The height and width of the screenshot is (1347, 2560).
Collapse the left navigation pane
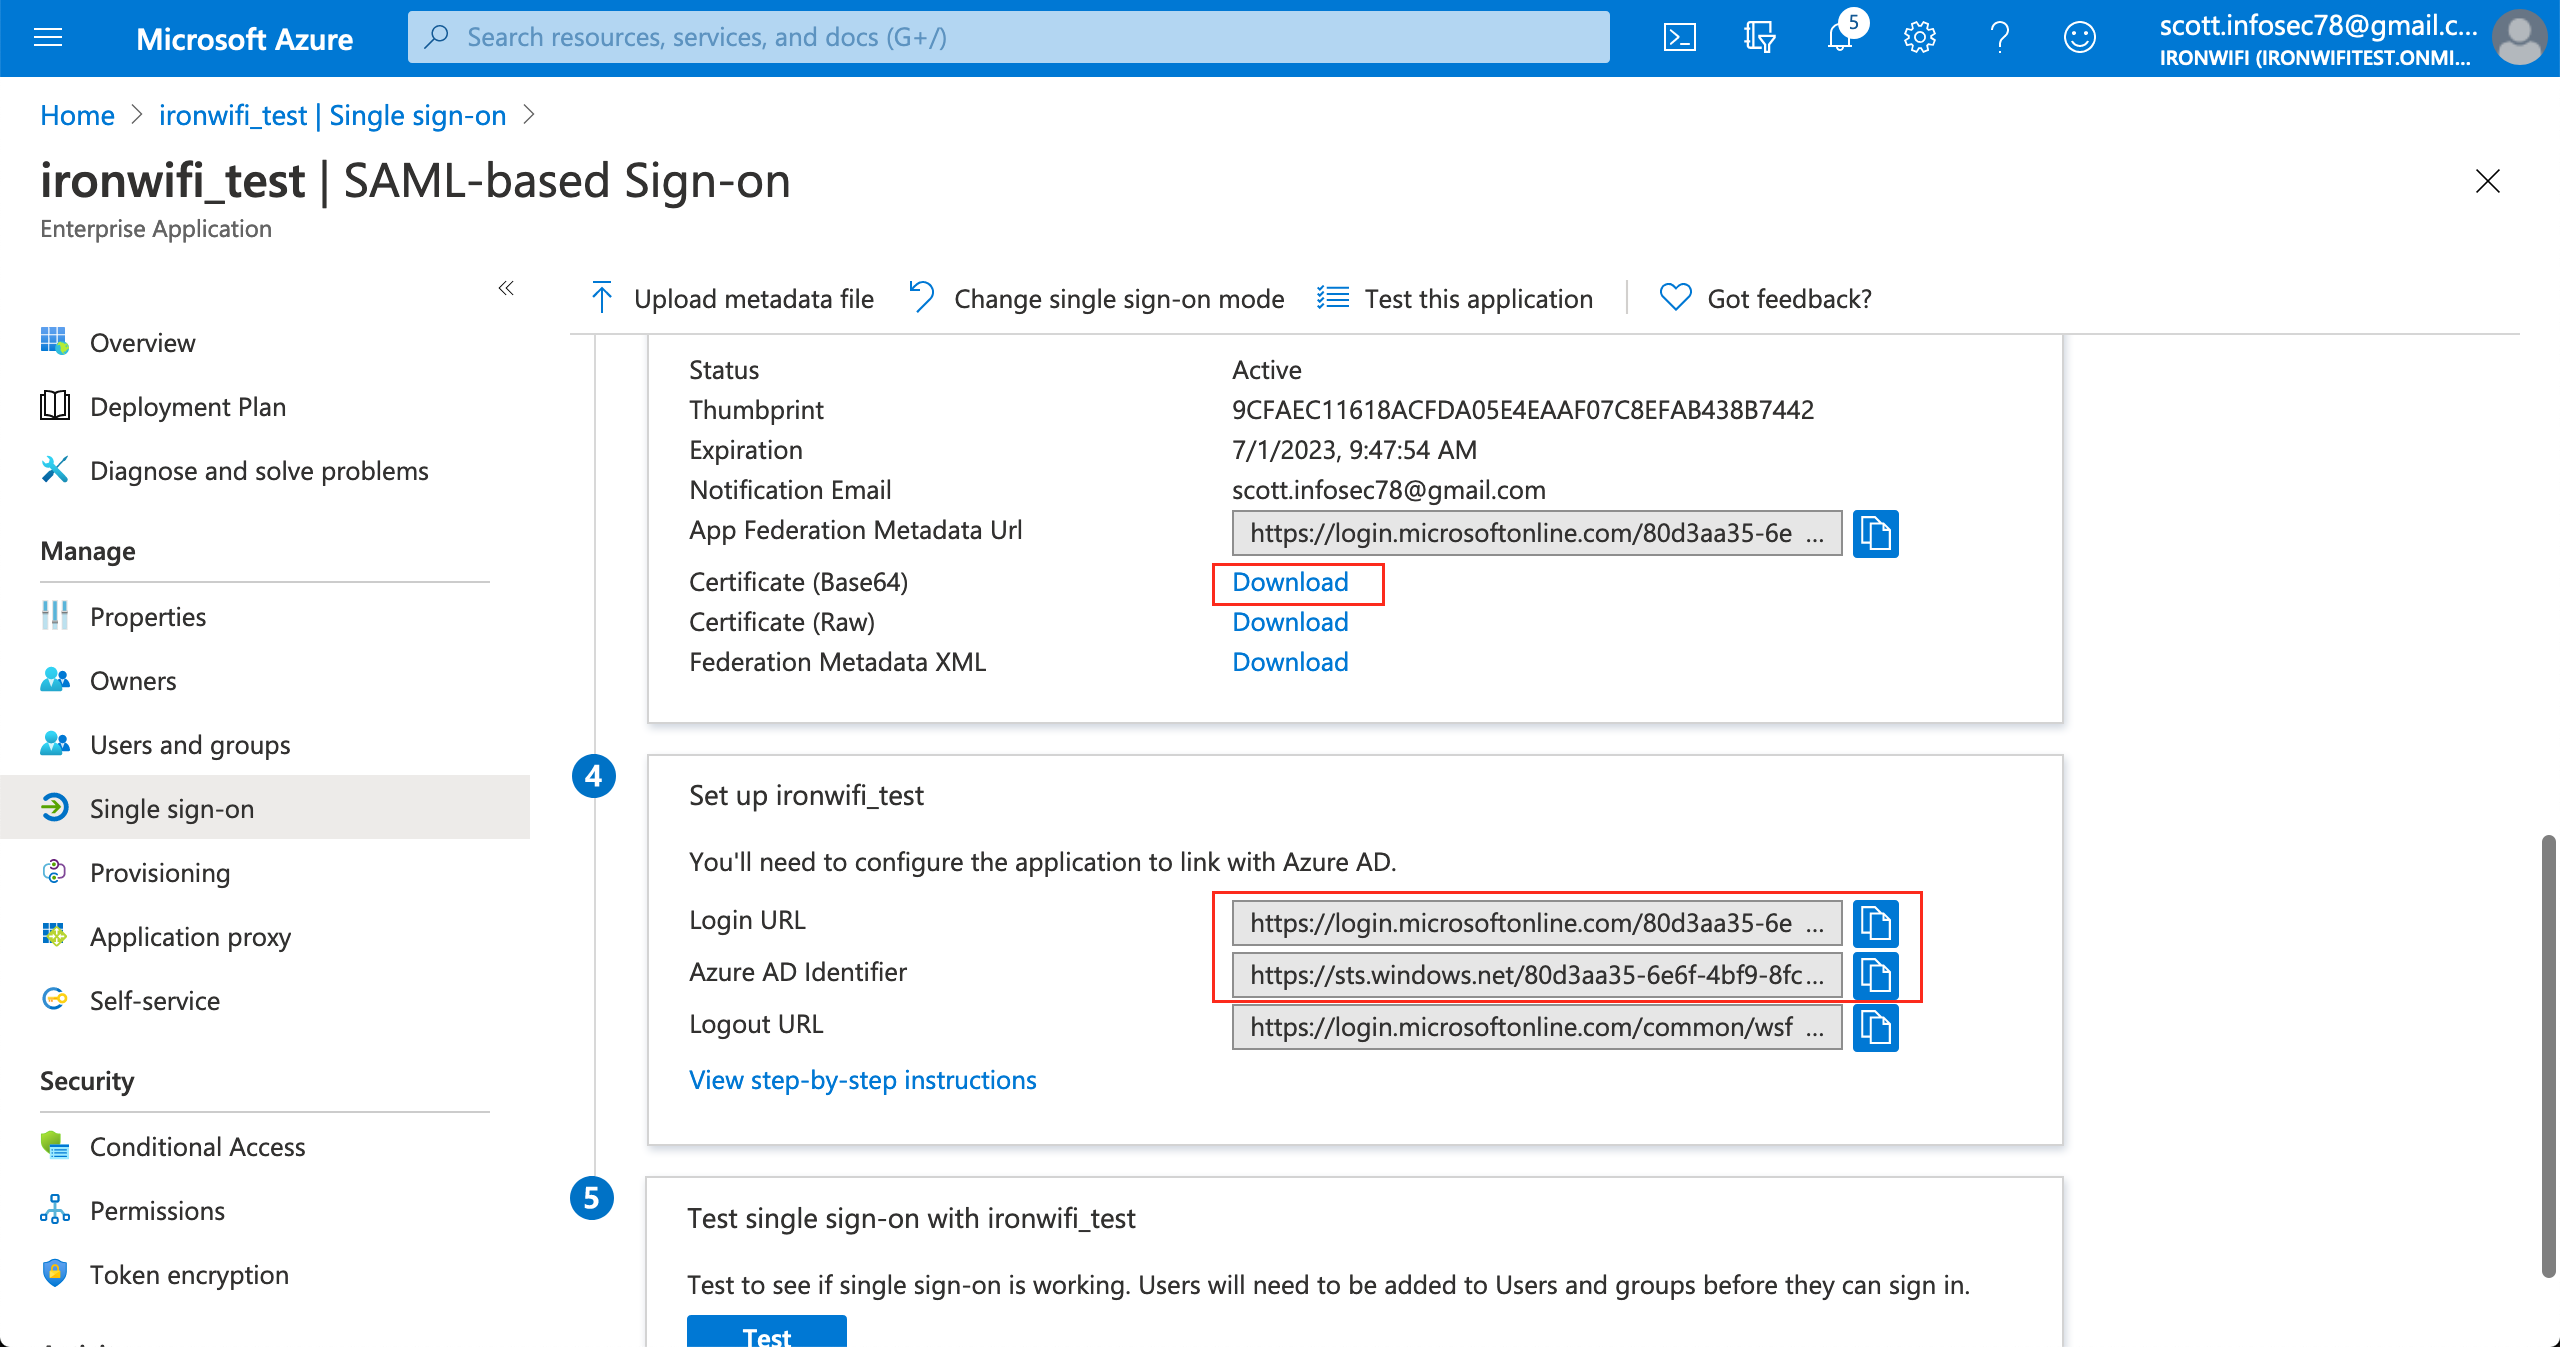point(506,288)
